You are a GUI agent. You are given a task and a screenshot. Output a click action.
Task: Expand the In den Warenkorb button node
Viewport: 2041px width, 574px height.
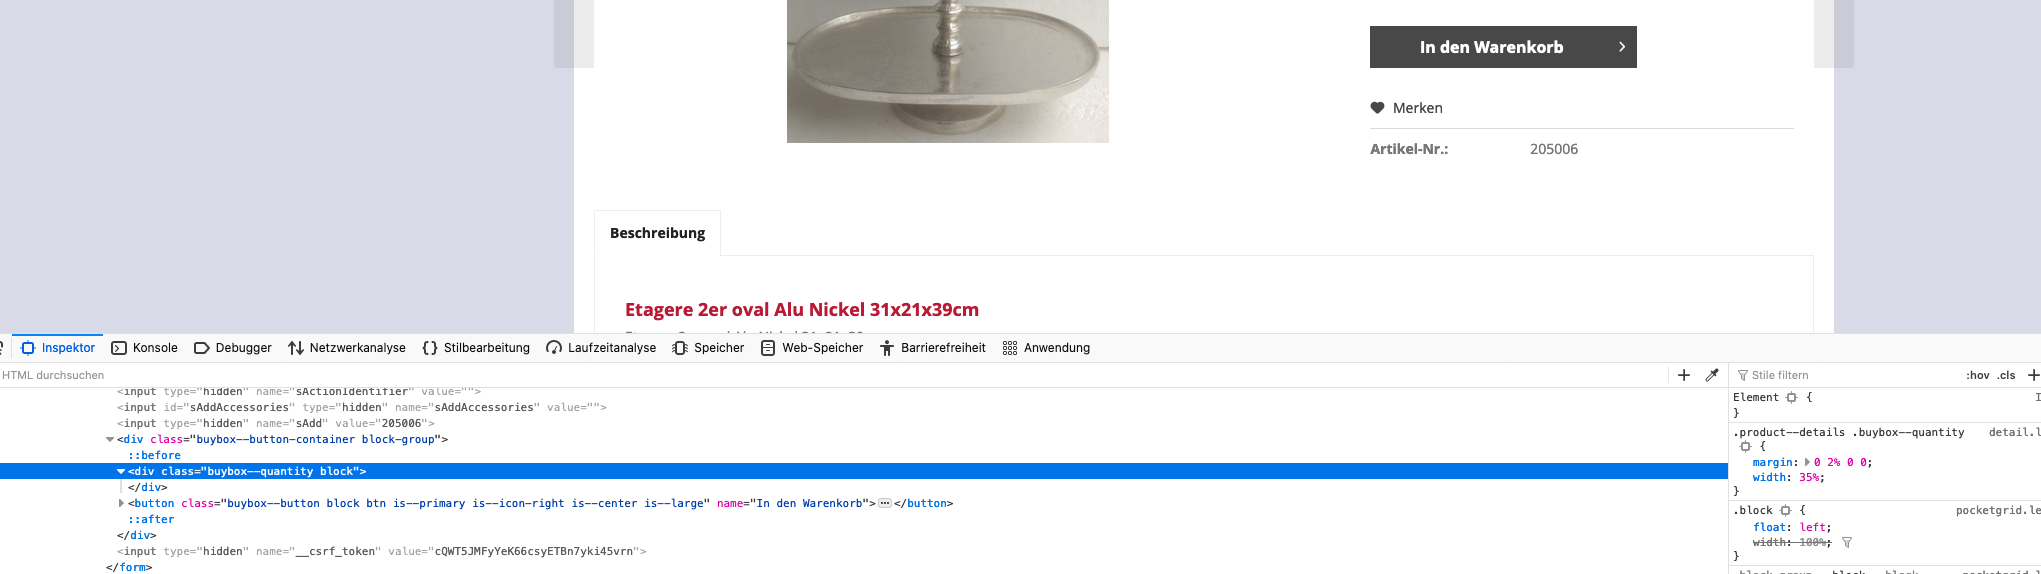pos(122,503)
